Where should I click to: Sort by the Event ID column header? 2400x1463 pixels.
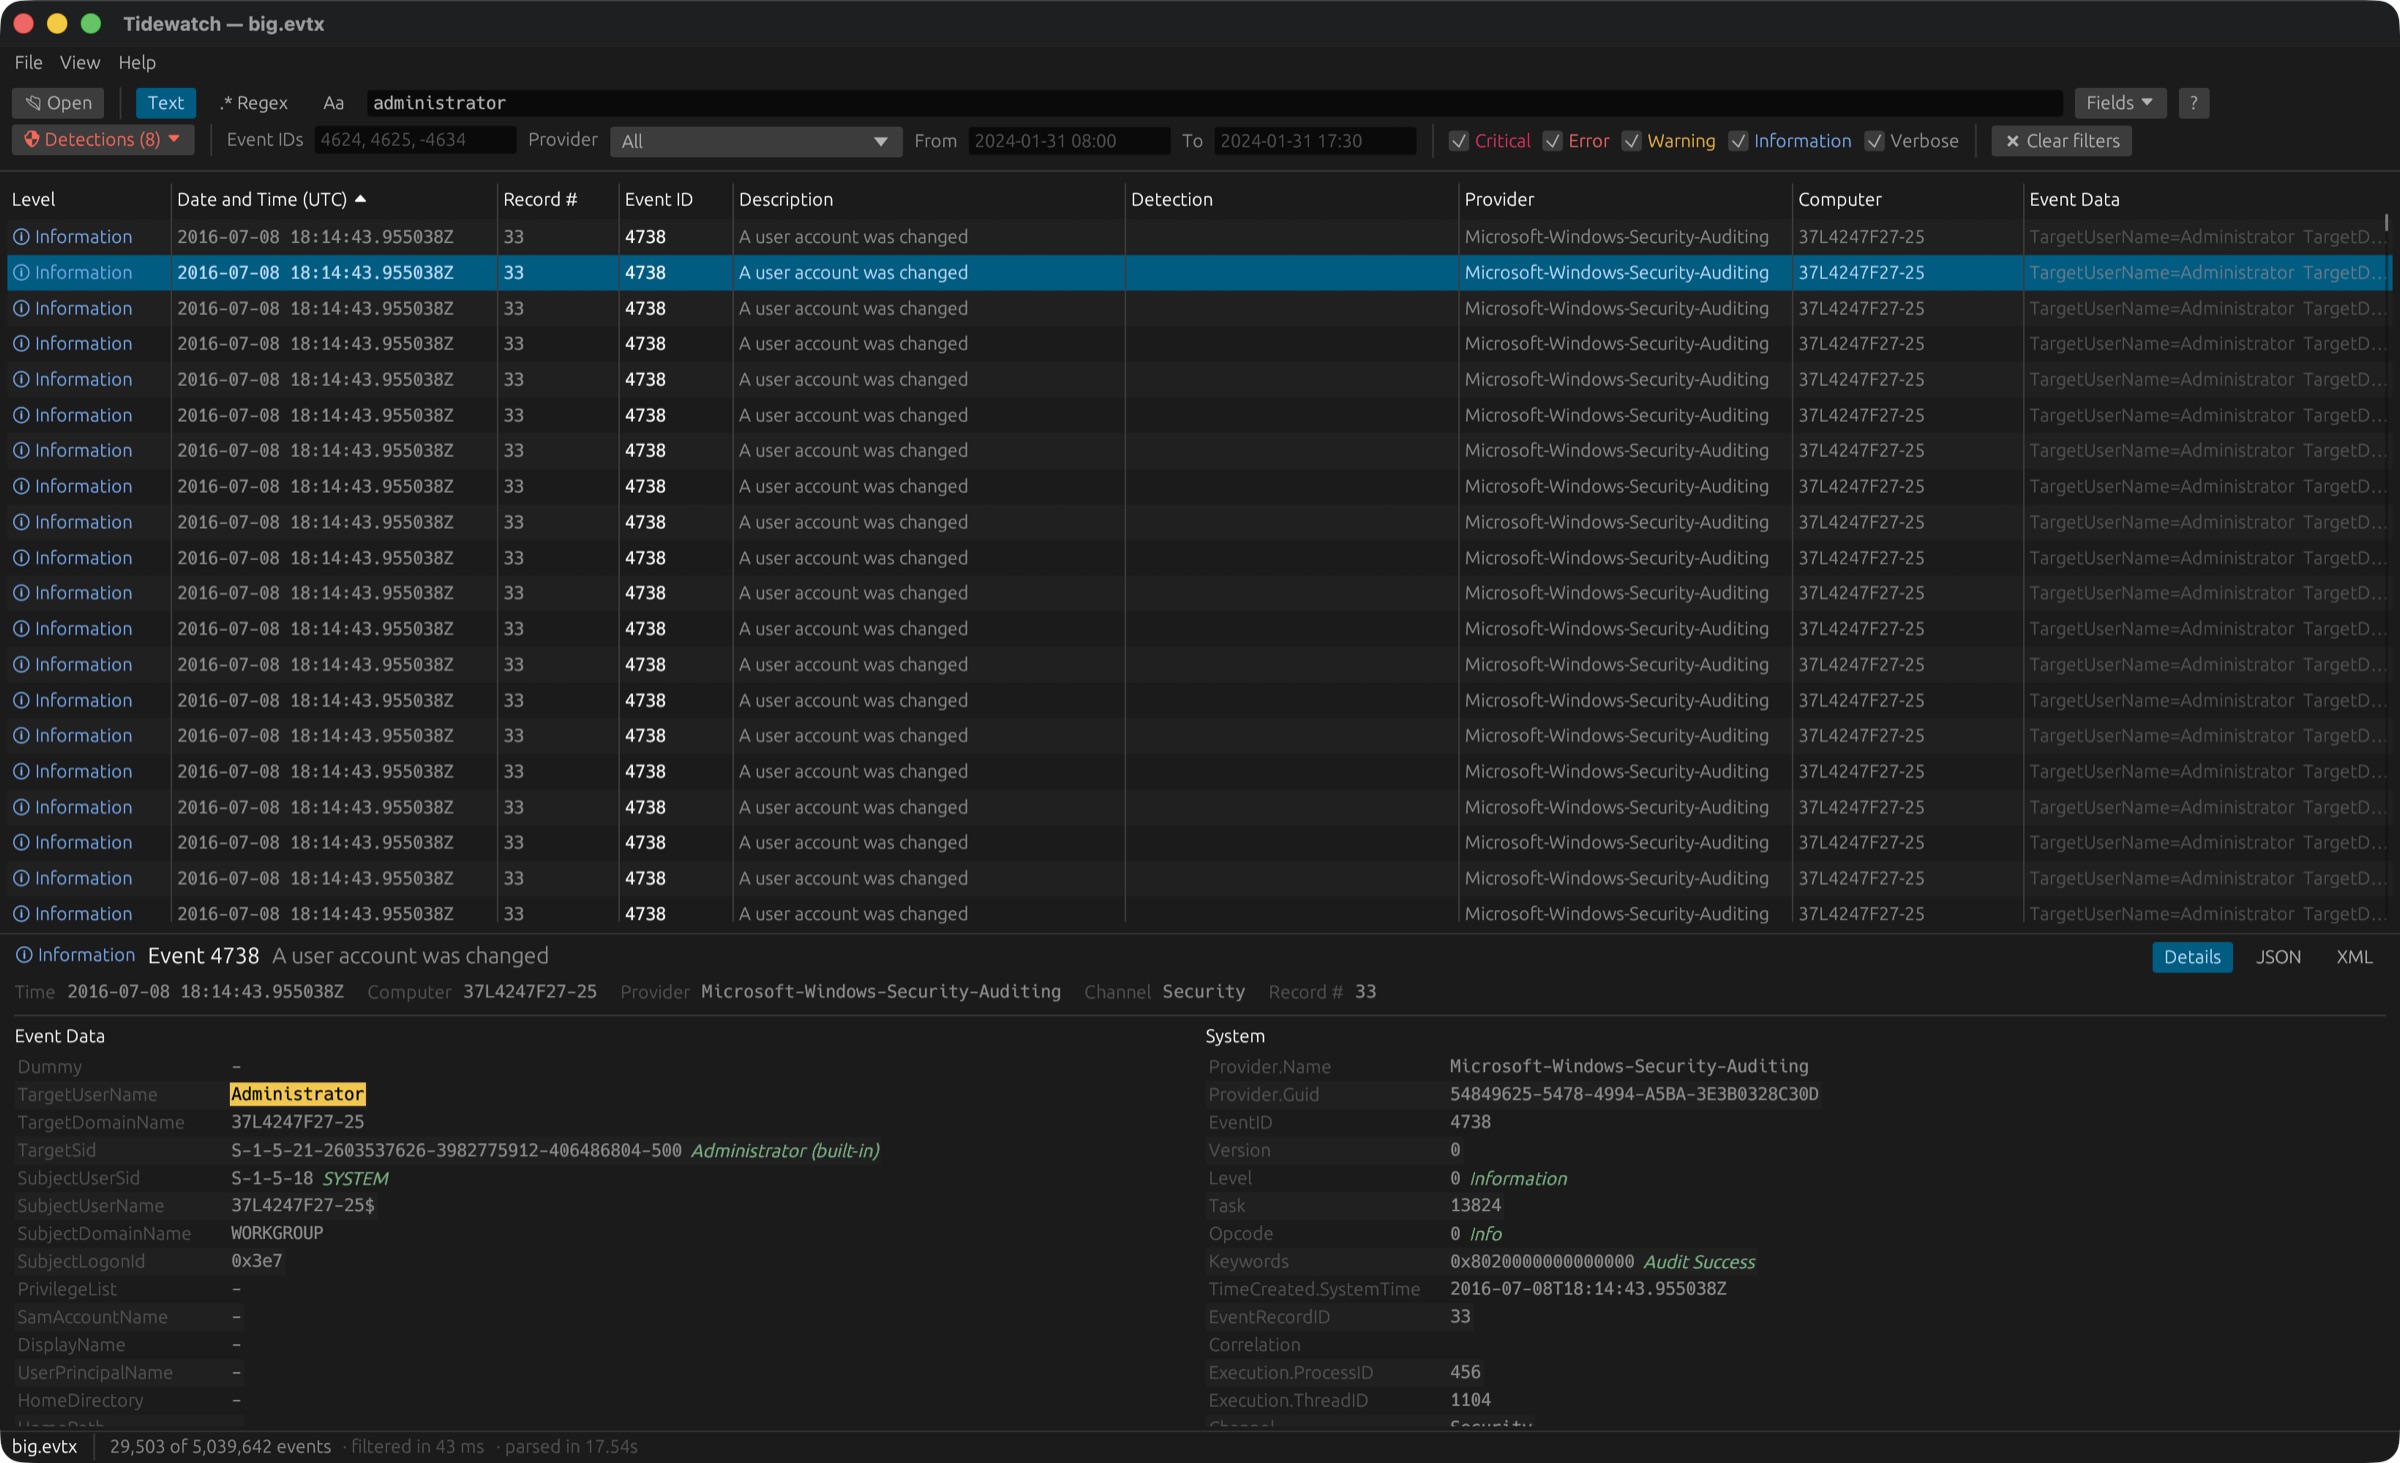tap(658, 199)
